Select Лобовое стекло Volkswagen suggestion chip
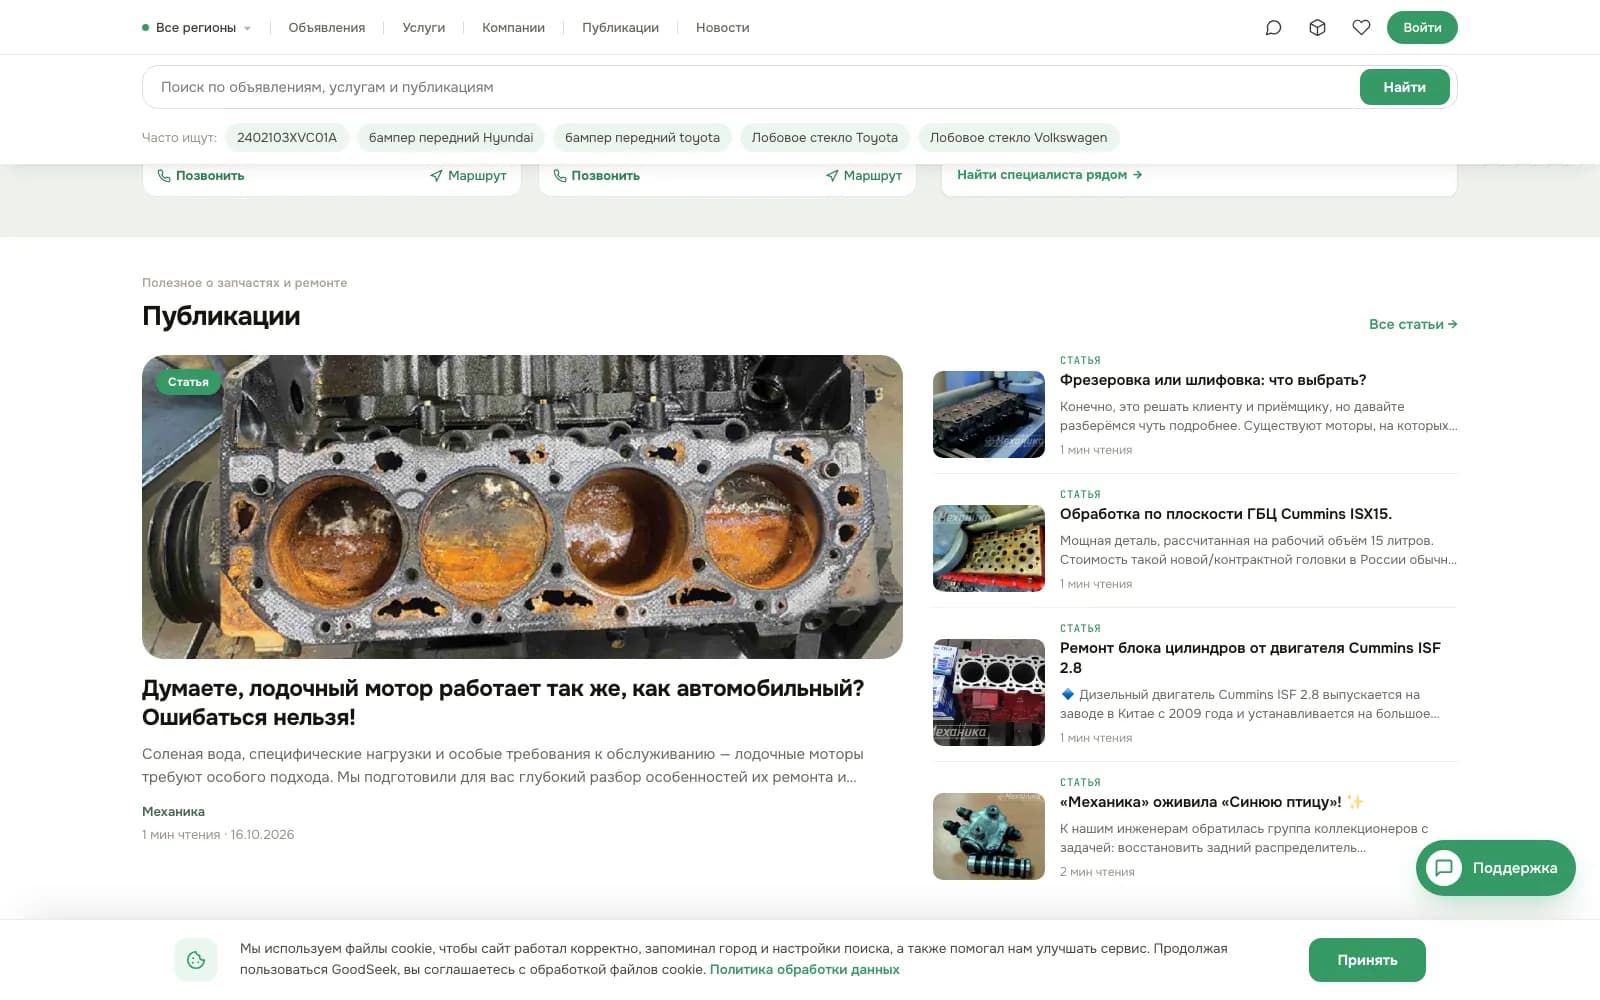This screenshot has width=1600, height=1000. pyautogui.click(x=1018, y=138)
